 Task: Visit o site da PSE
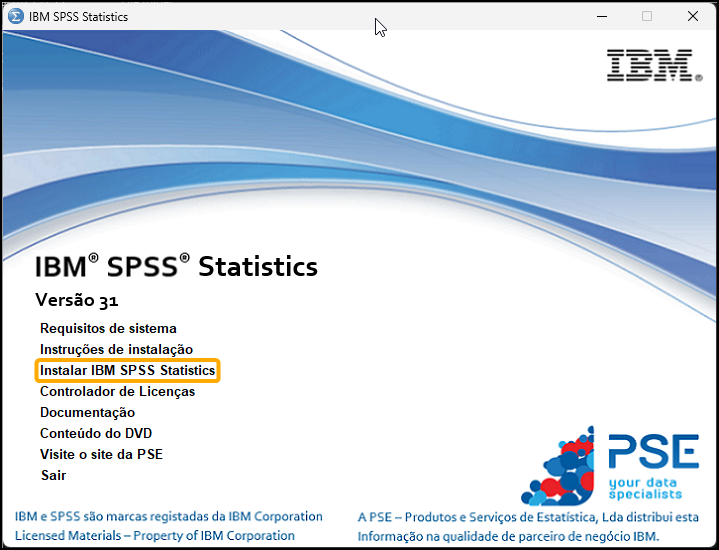pyautogui.click(x=101, y=455)
